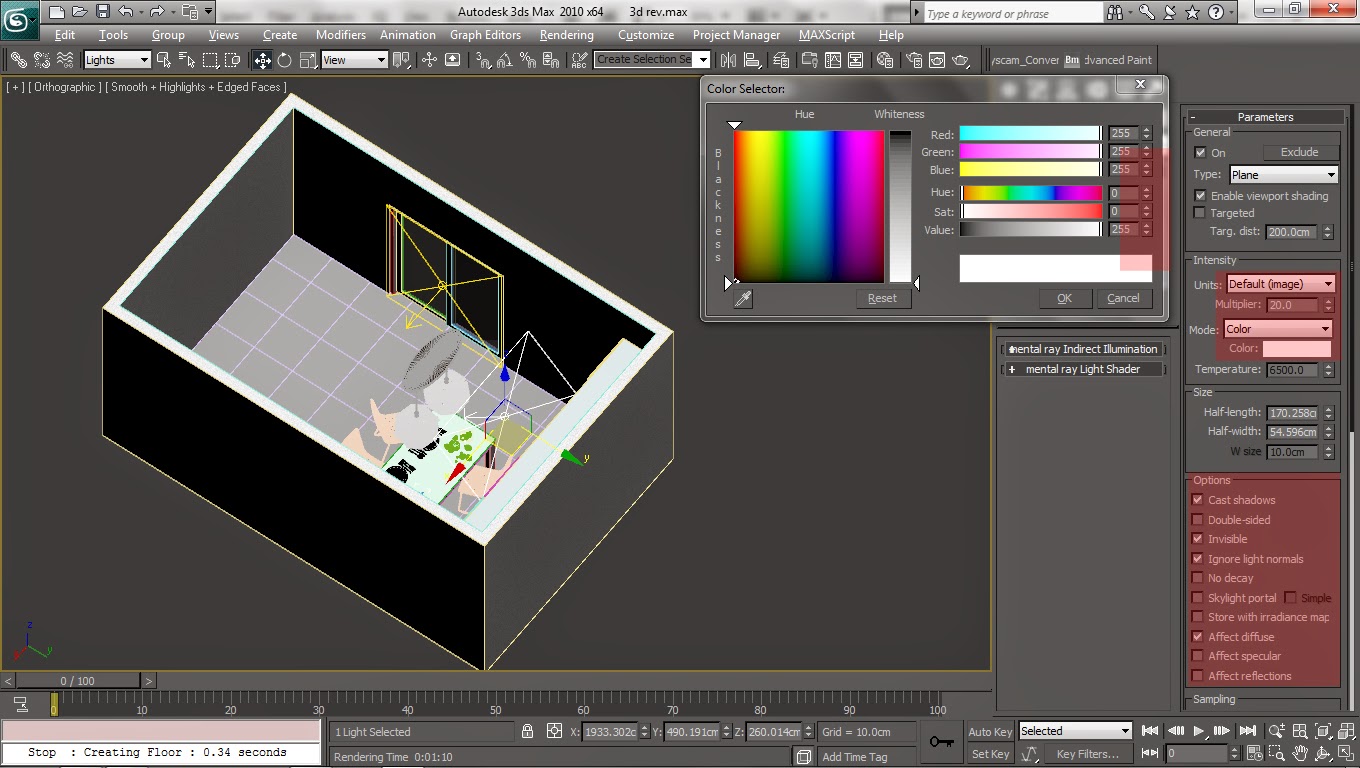Viewport: 1360px width, 768px height.
Task: Pick a color with the eyedropper in Color Selector
Action: pyautogui.click(x=743, y=298)
